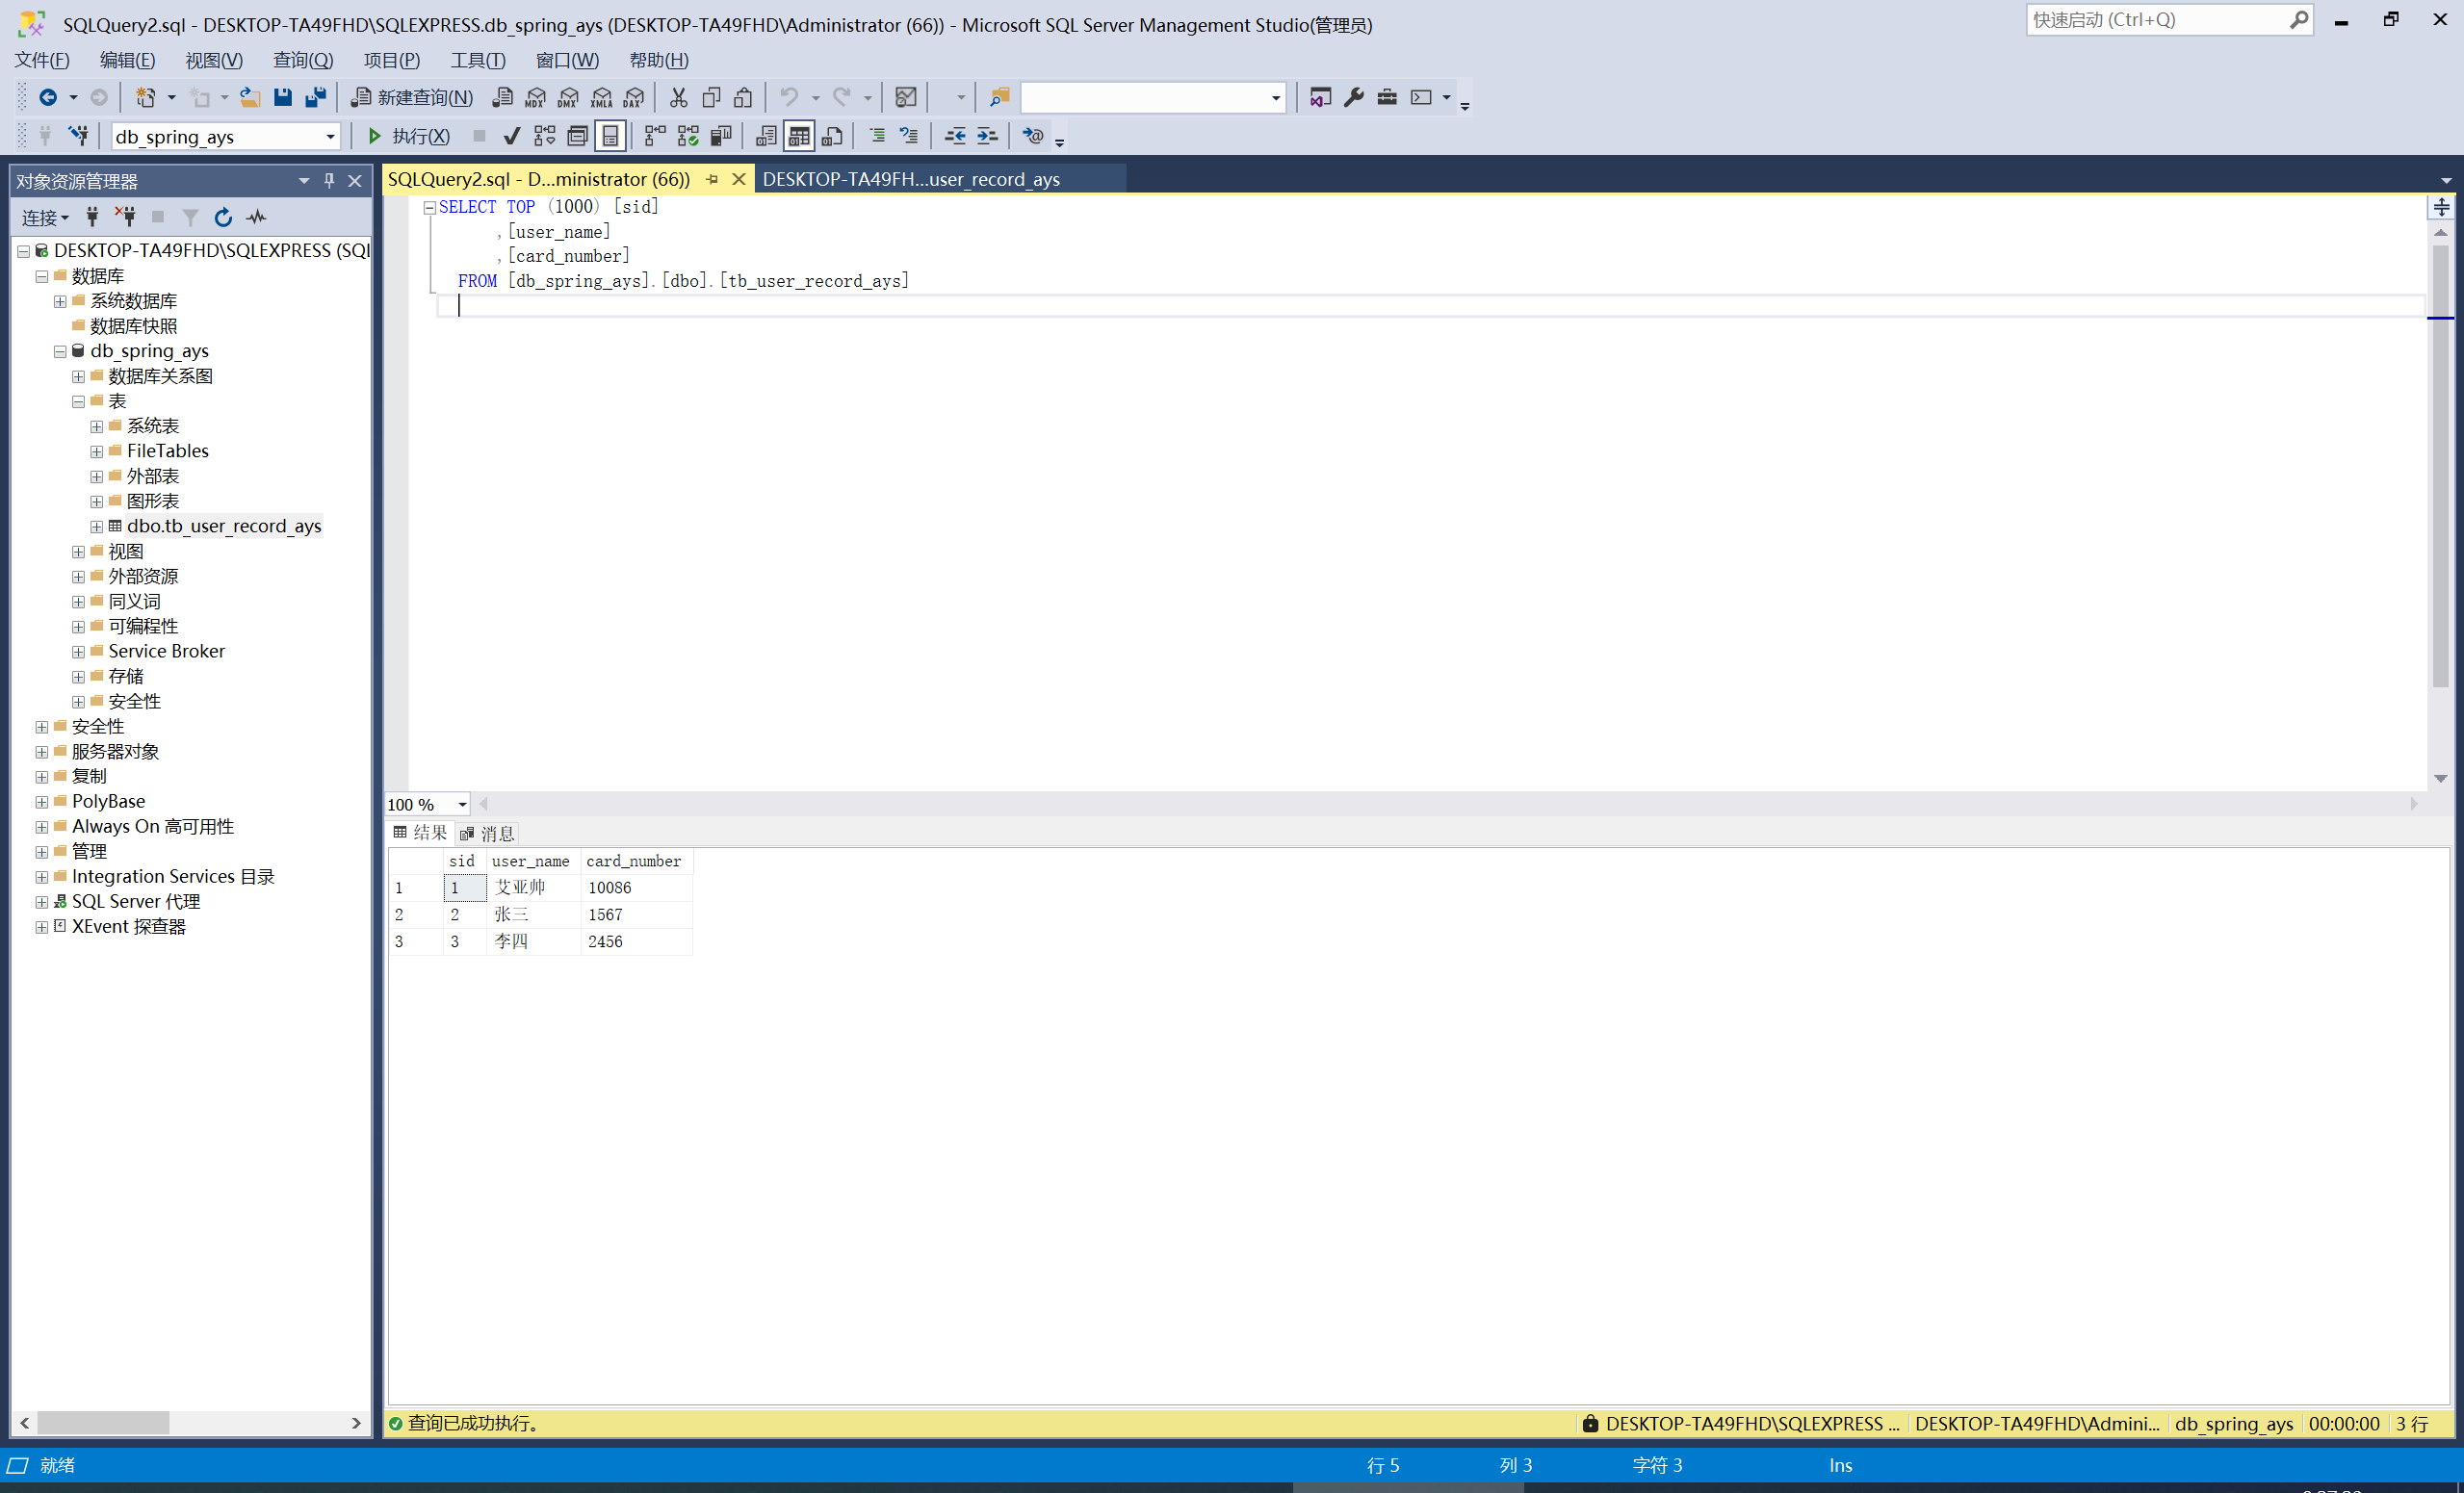
Task: Click the editor split handle above scrollbar
Action: (x=2441, y=207)
